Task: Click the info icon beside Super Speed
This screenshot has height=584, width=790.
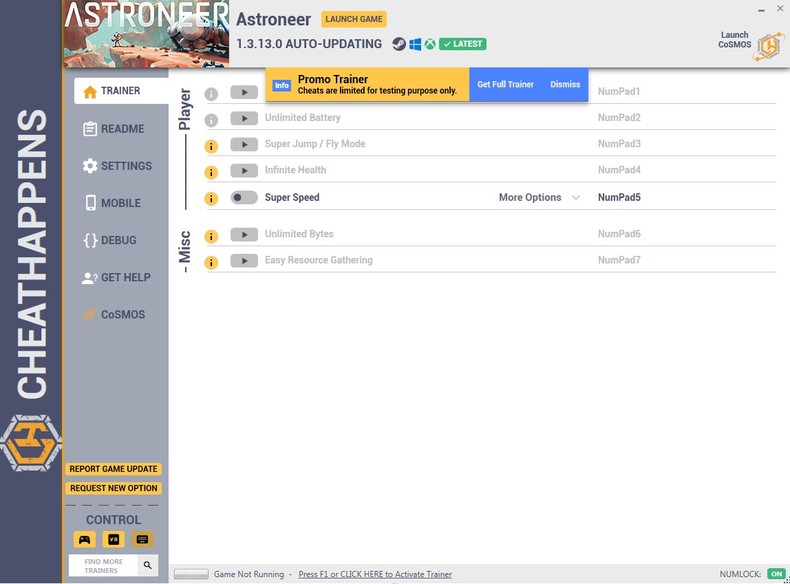Action: (211, 199)
